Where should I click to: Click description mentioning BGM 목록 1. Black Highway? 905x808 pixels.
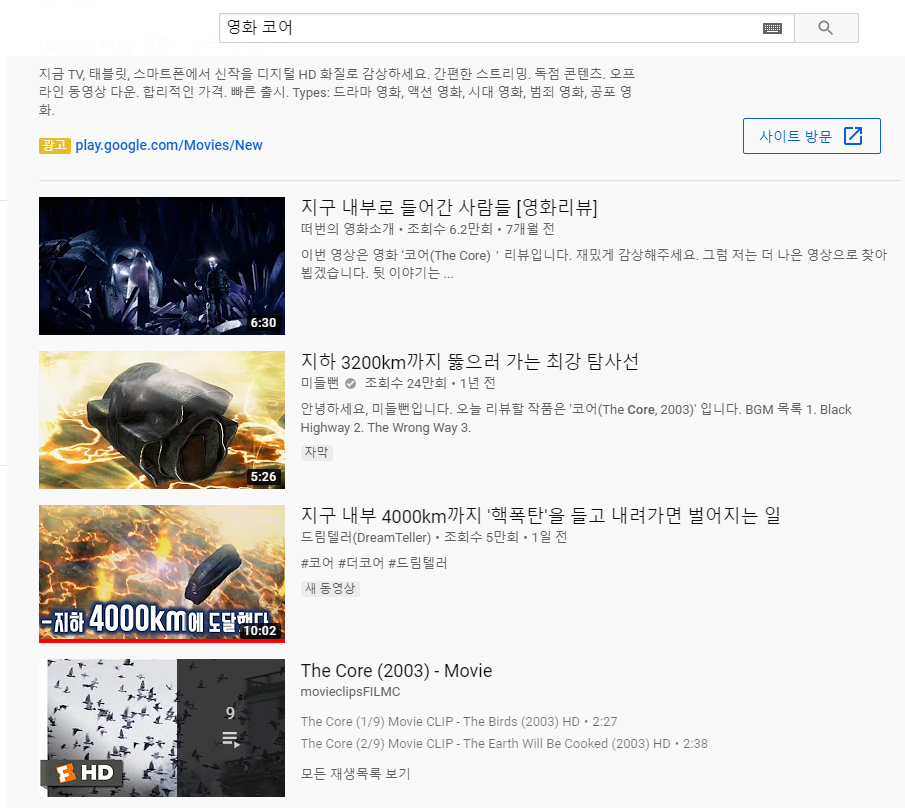(x=576, y=418)
